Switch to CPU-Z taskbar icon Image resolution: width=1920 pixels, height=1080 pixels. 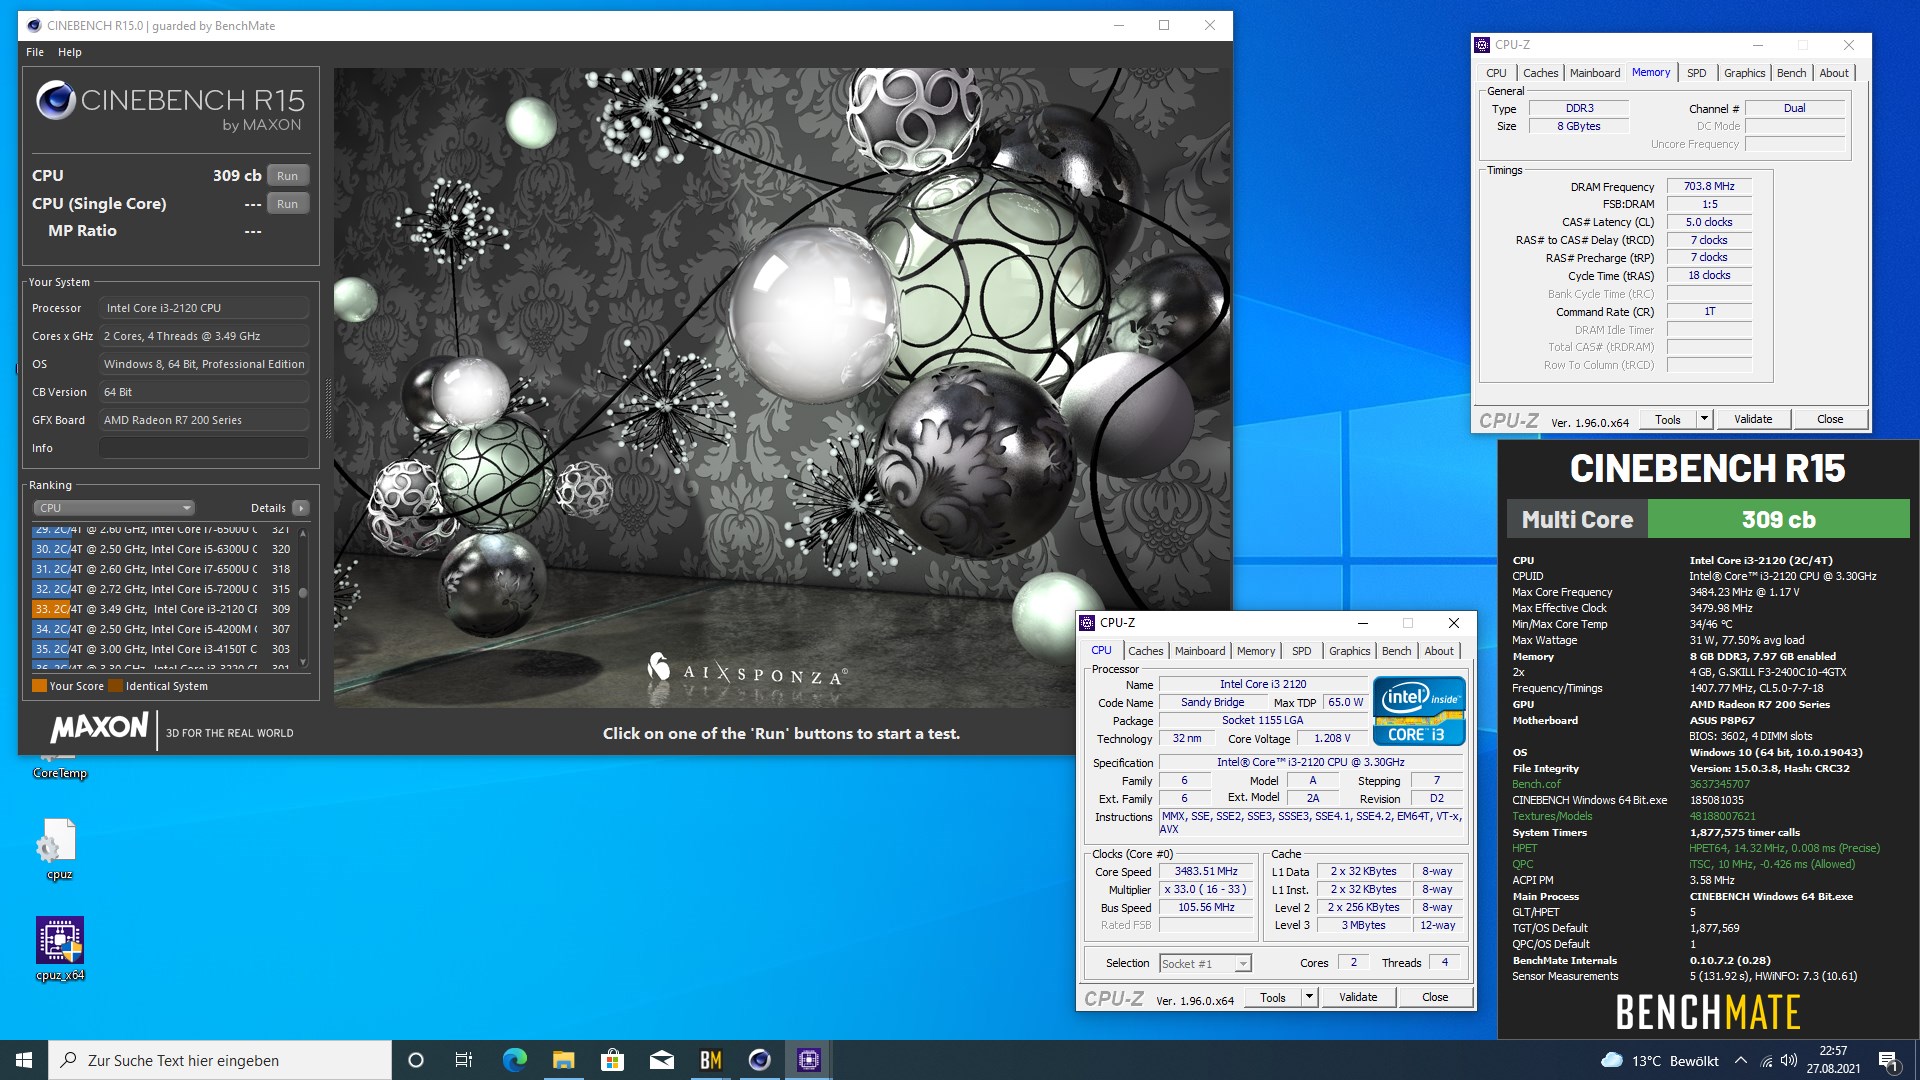pyautogui.click(x=809, y=1060)
